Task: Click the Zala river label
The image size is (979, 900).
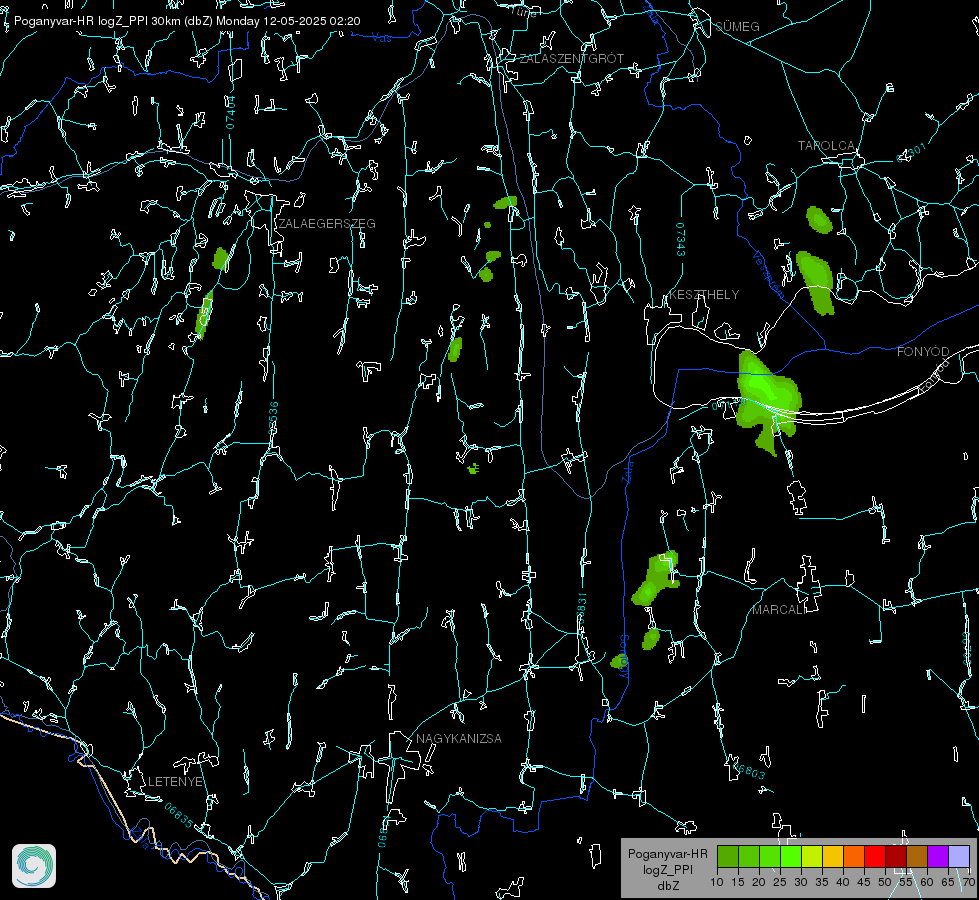Action: 628,471
